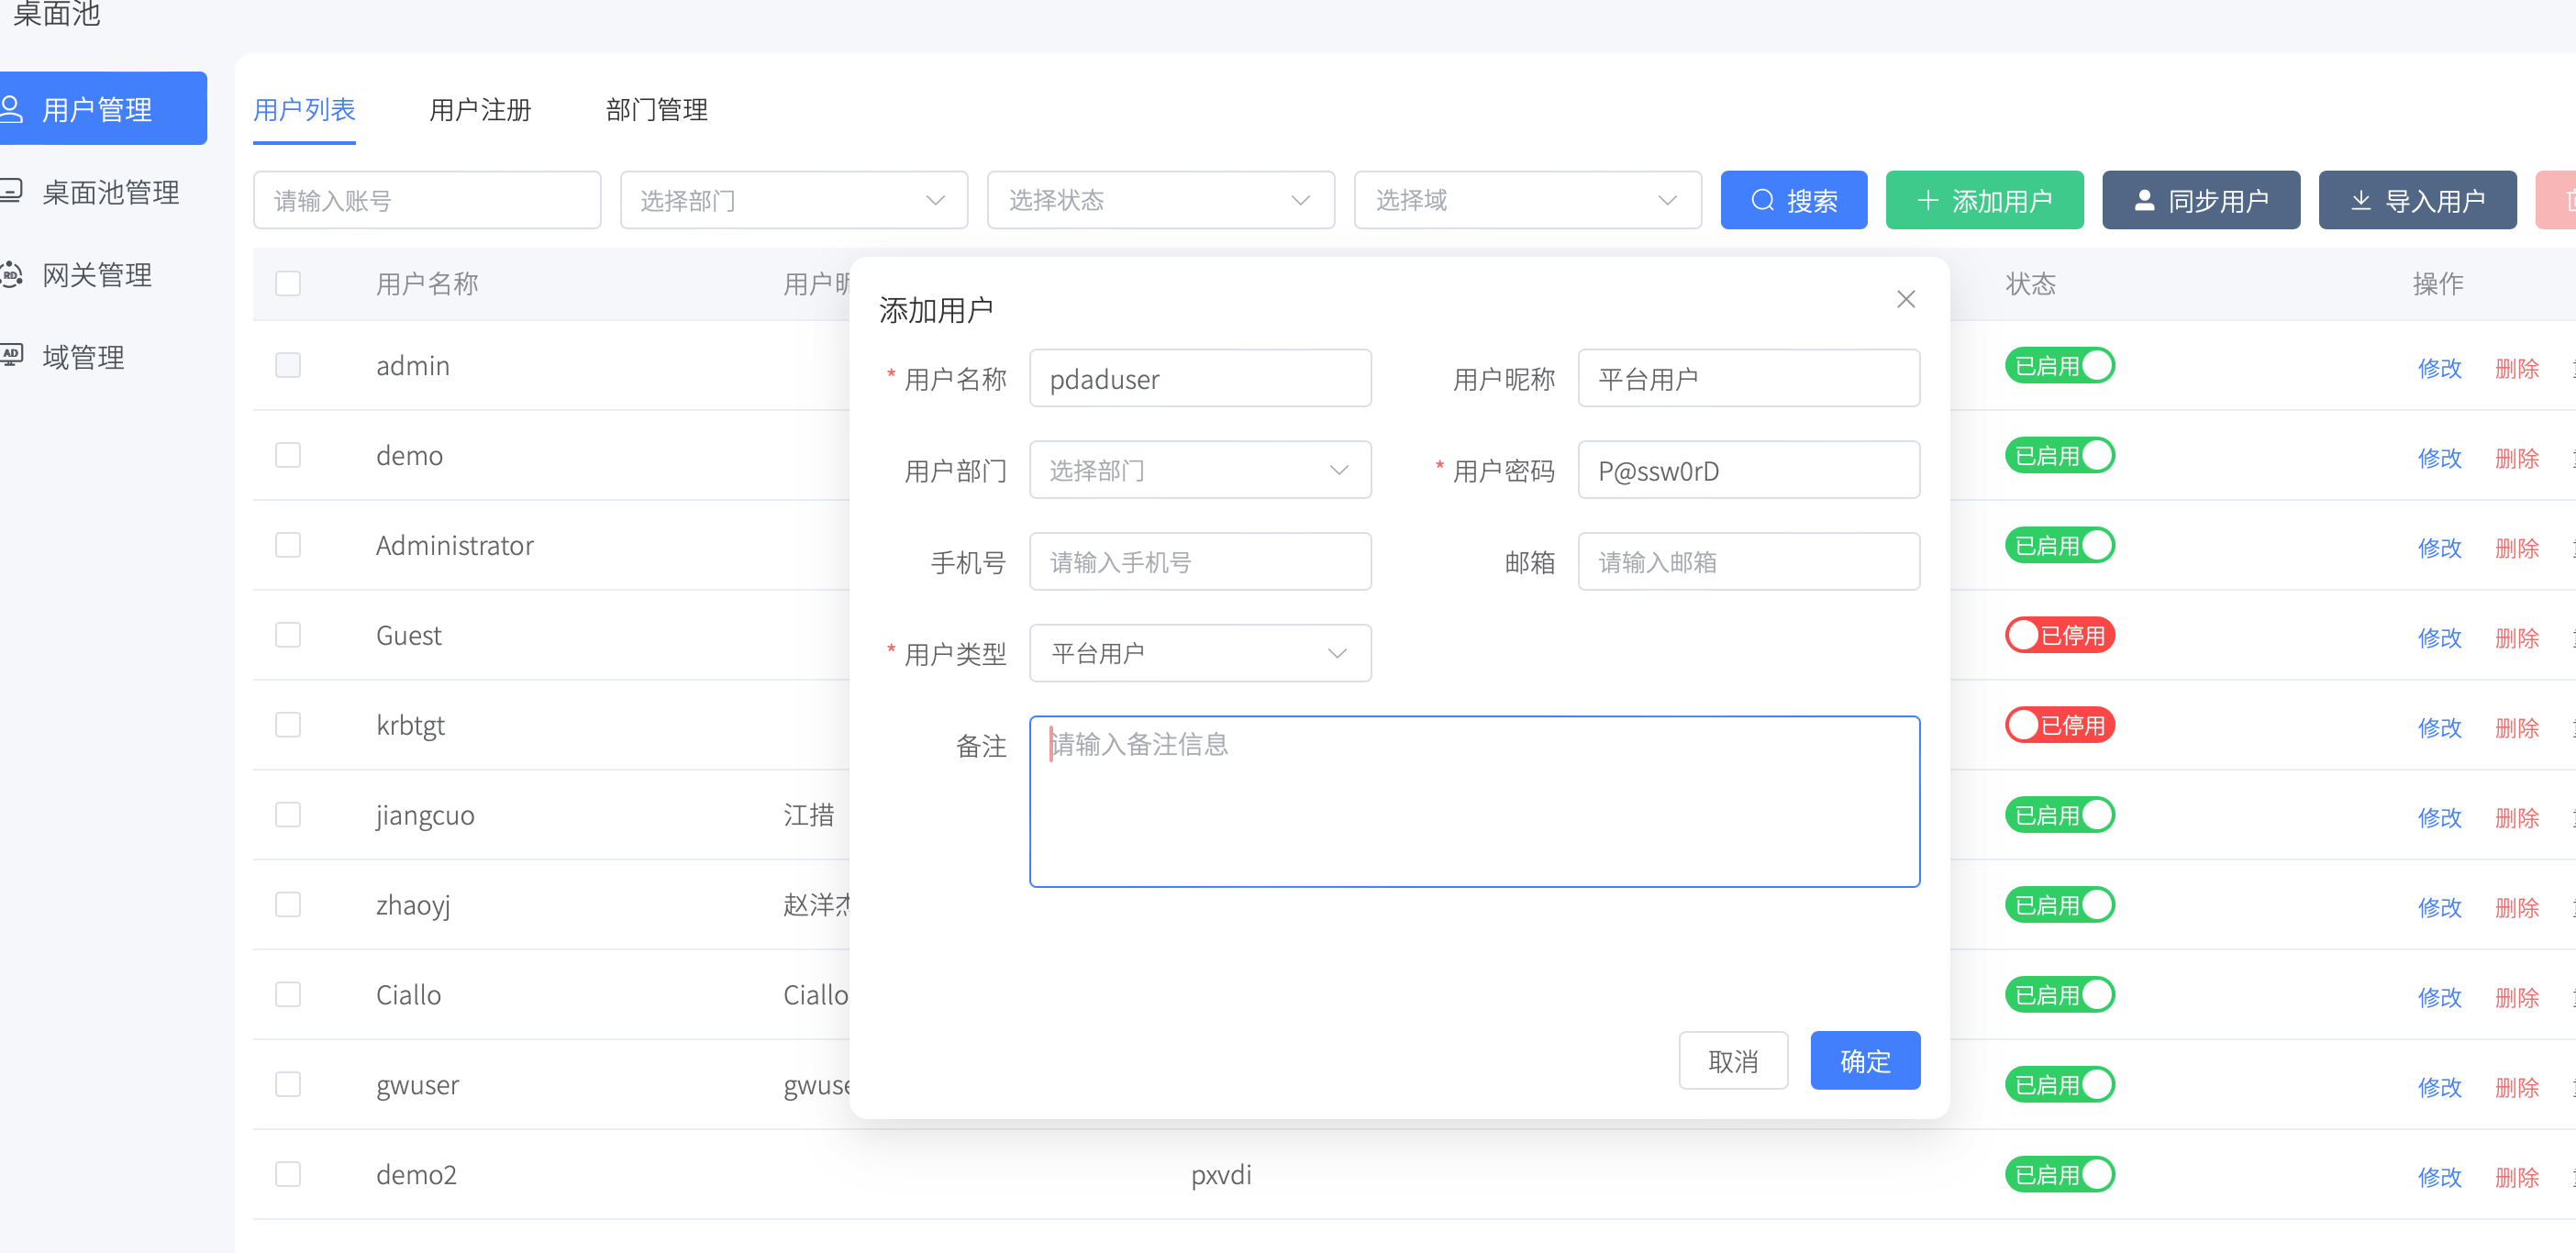Click the phone number input field

click(x=1199, y=562)
